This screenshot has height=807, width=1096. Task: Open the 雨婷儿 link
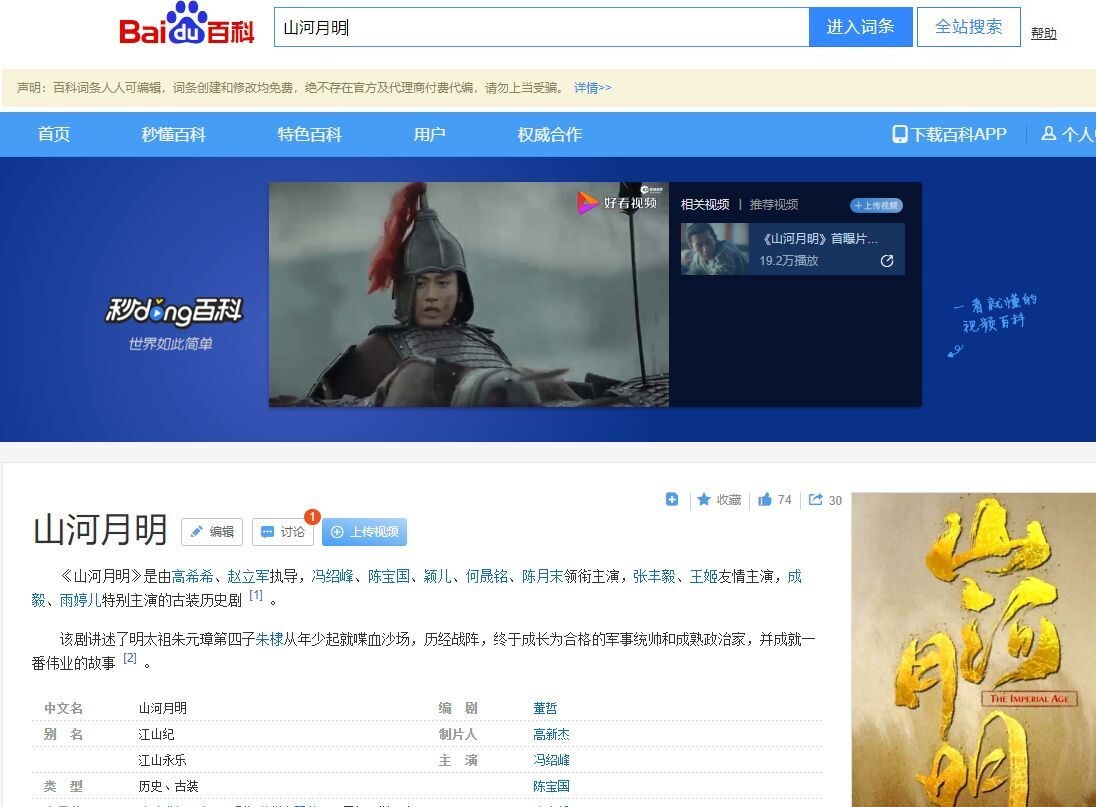pyautogui.click(x=80, y=600)
